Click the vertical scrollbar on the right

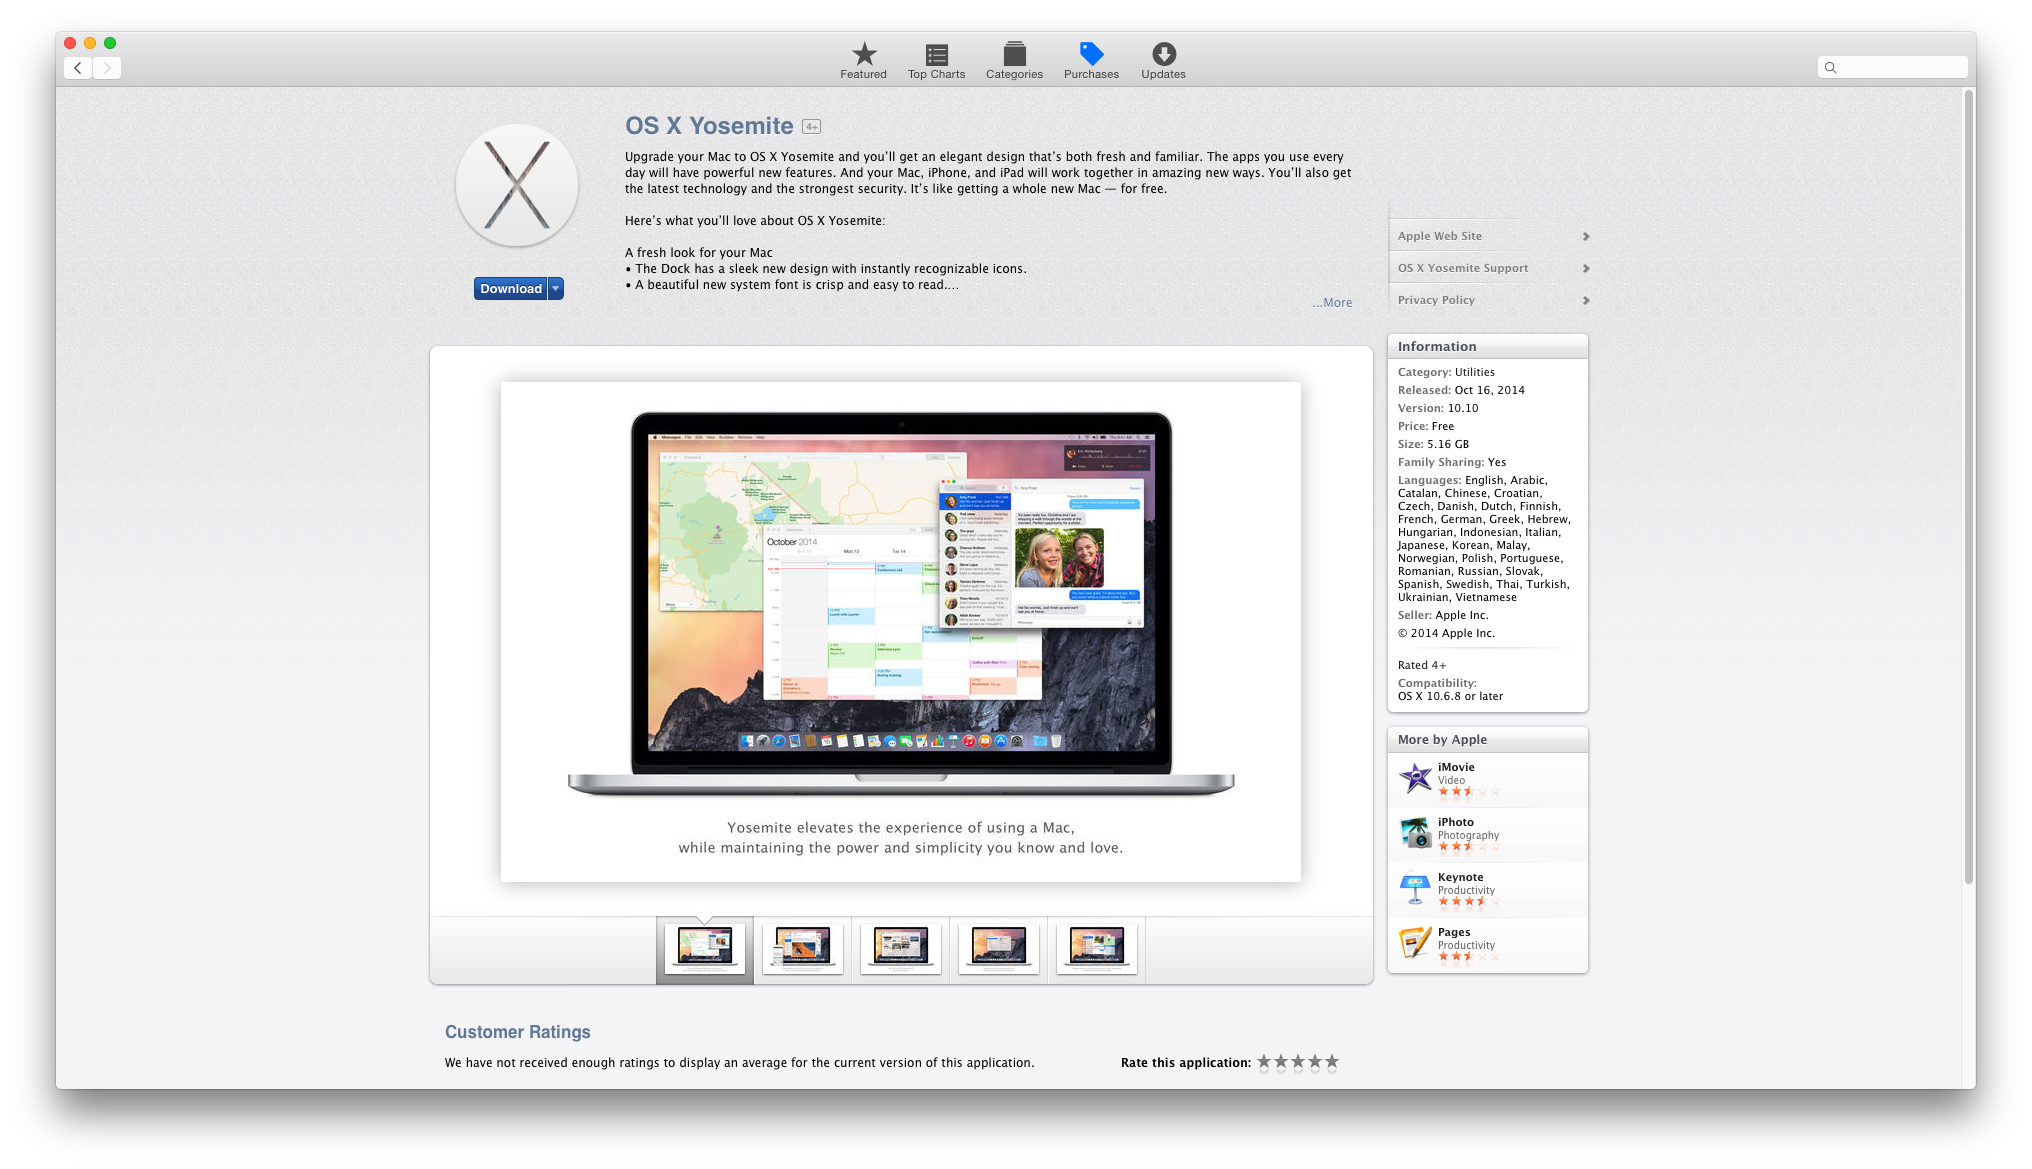point(1968,485)
